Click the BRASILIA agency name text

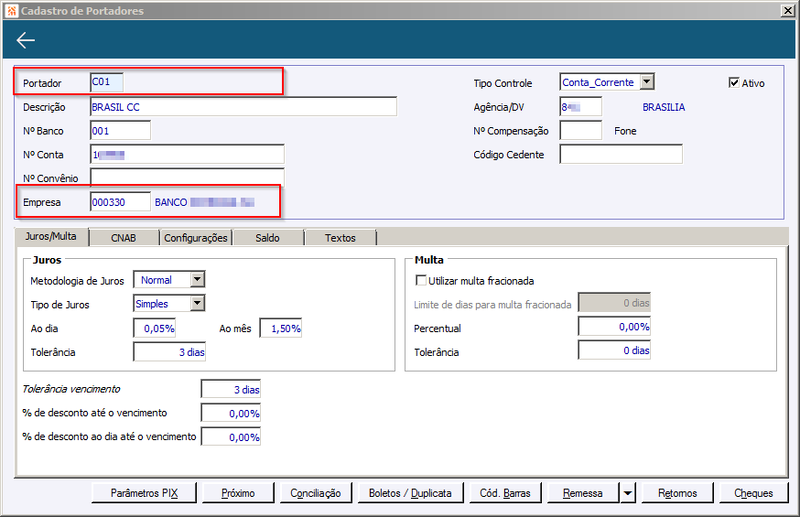tap(664, 107)
